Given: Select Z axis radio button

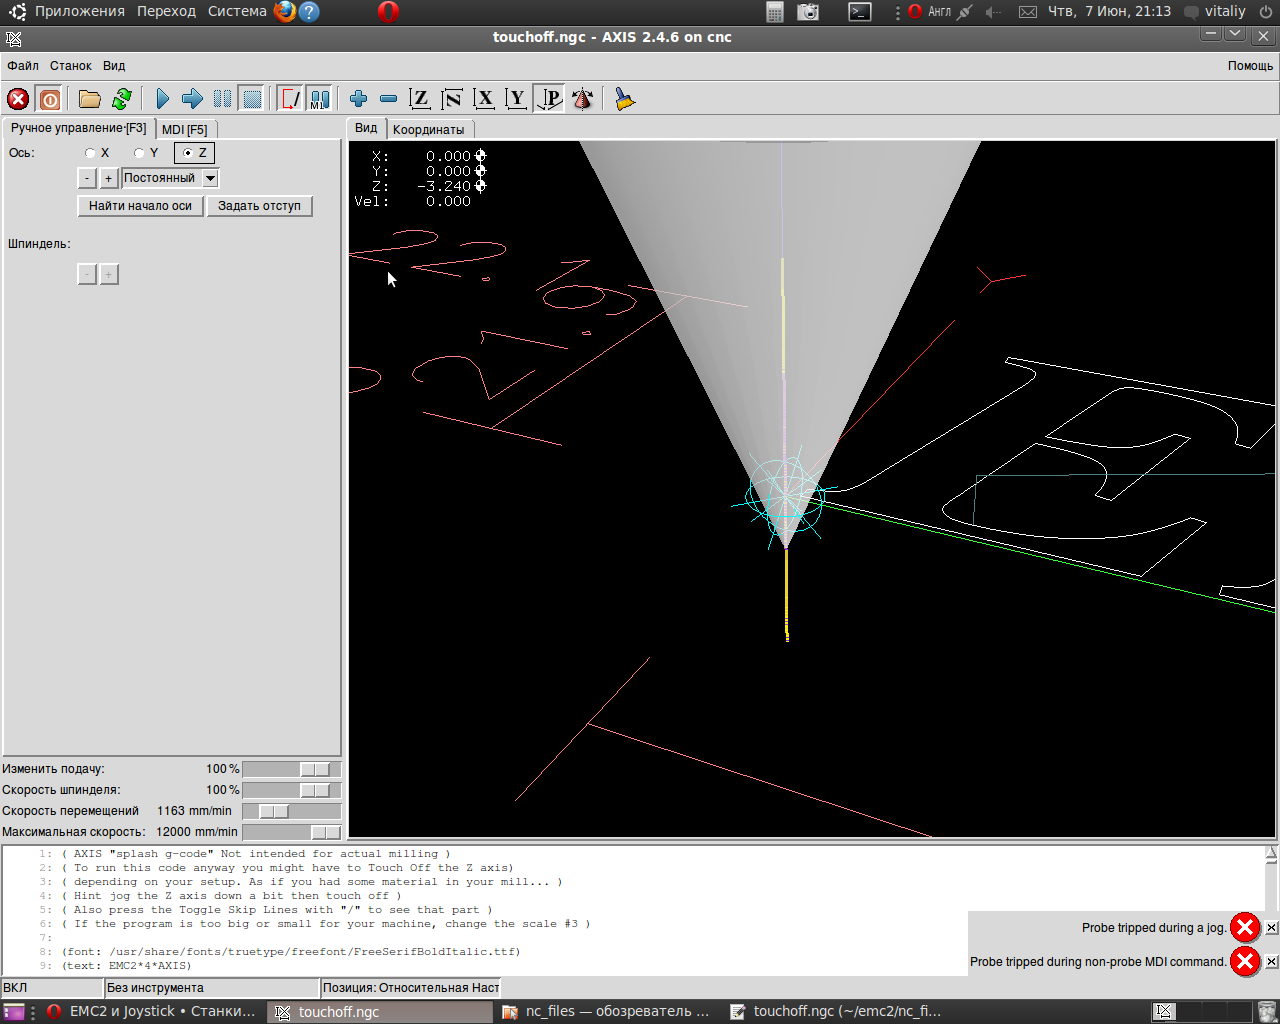Looking at the screenshot, I should (188, 153).
